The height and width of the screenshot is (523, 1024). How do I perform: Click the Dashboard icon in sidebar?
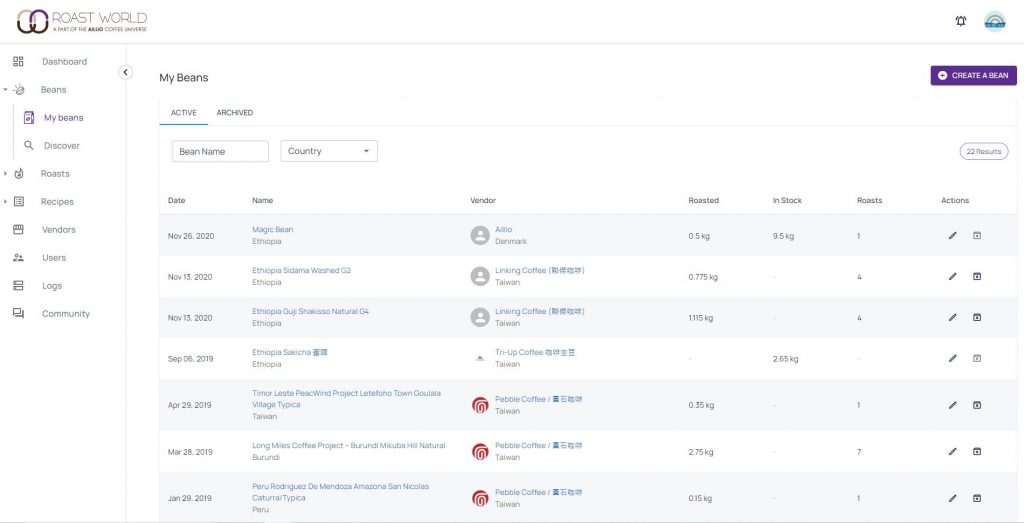(x=18, y=62)
